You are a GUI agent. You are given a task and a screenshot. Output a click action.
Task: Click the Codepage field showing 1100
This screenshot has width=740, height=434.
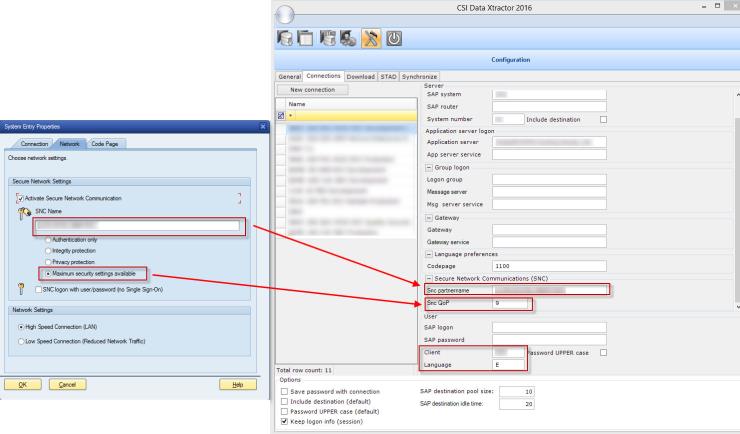click(549, 266)
